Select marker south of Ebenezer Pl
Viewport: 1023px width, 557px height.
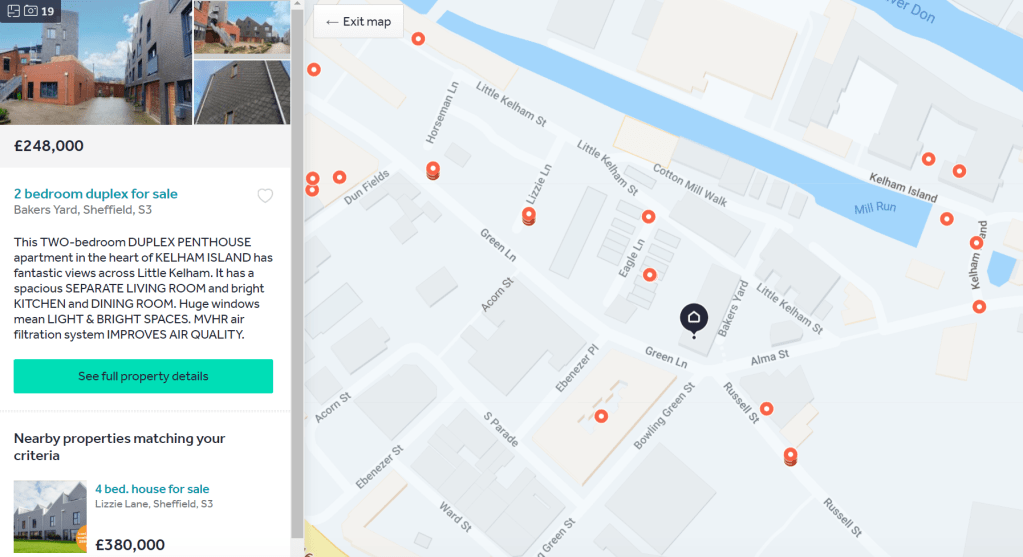[x=601, y=416]
